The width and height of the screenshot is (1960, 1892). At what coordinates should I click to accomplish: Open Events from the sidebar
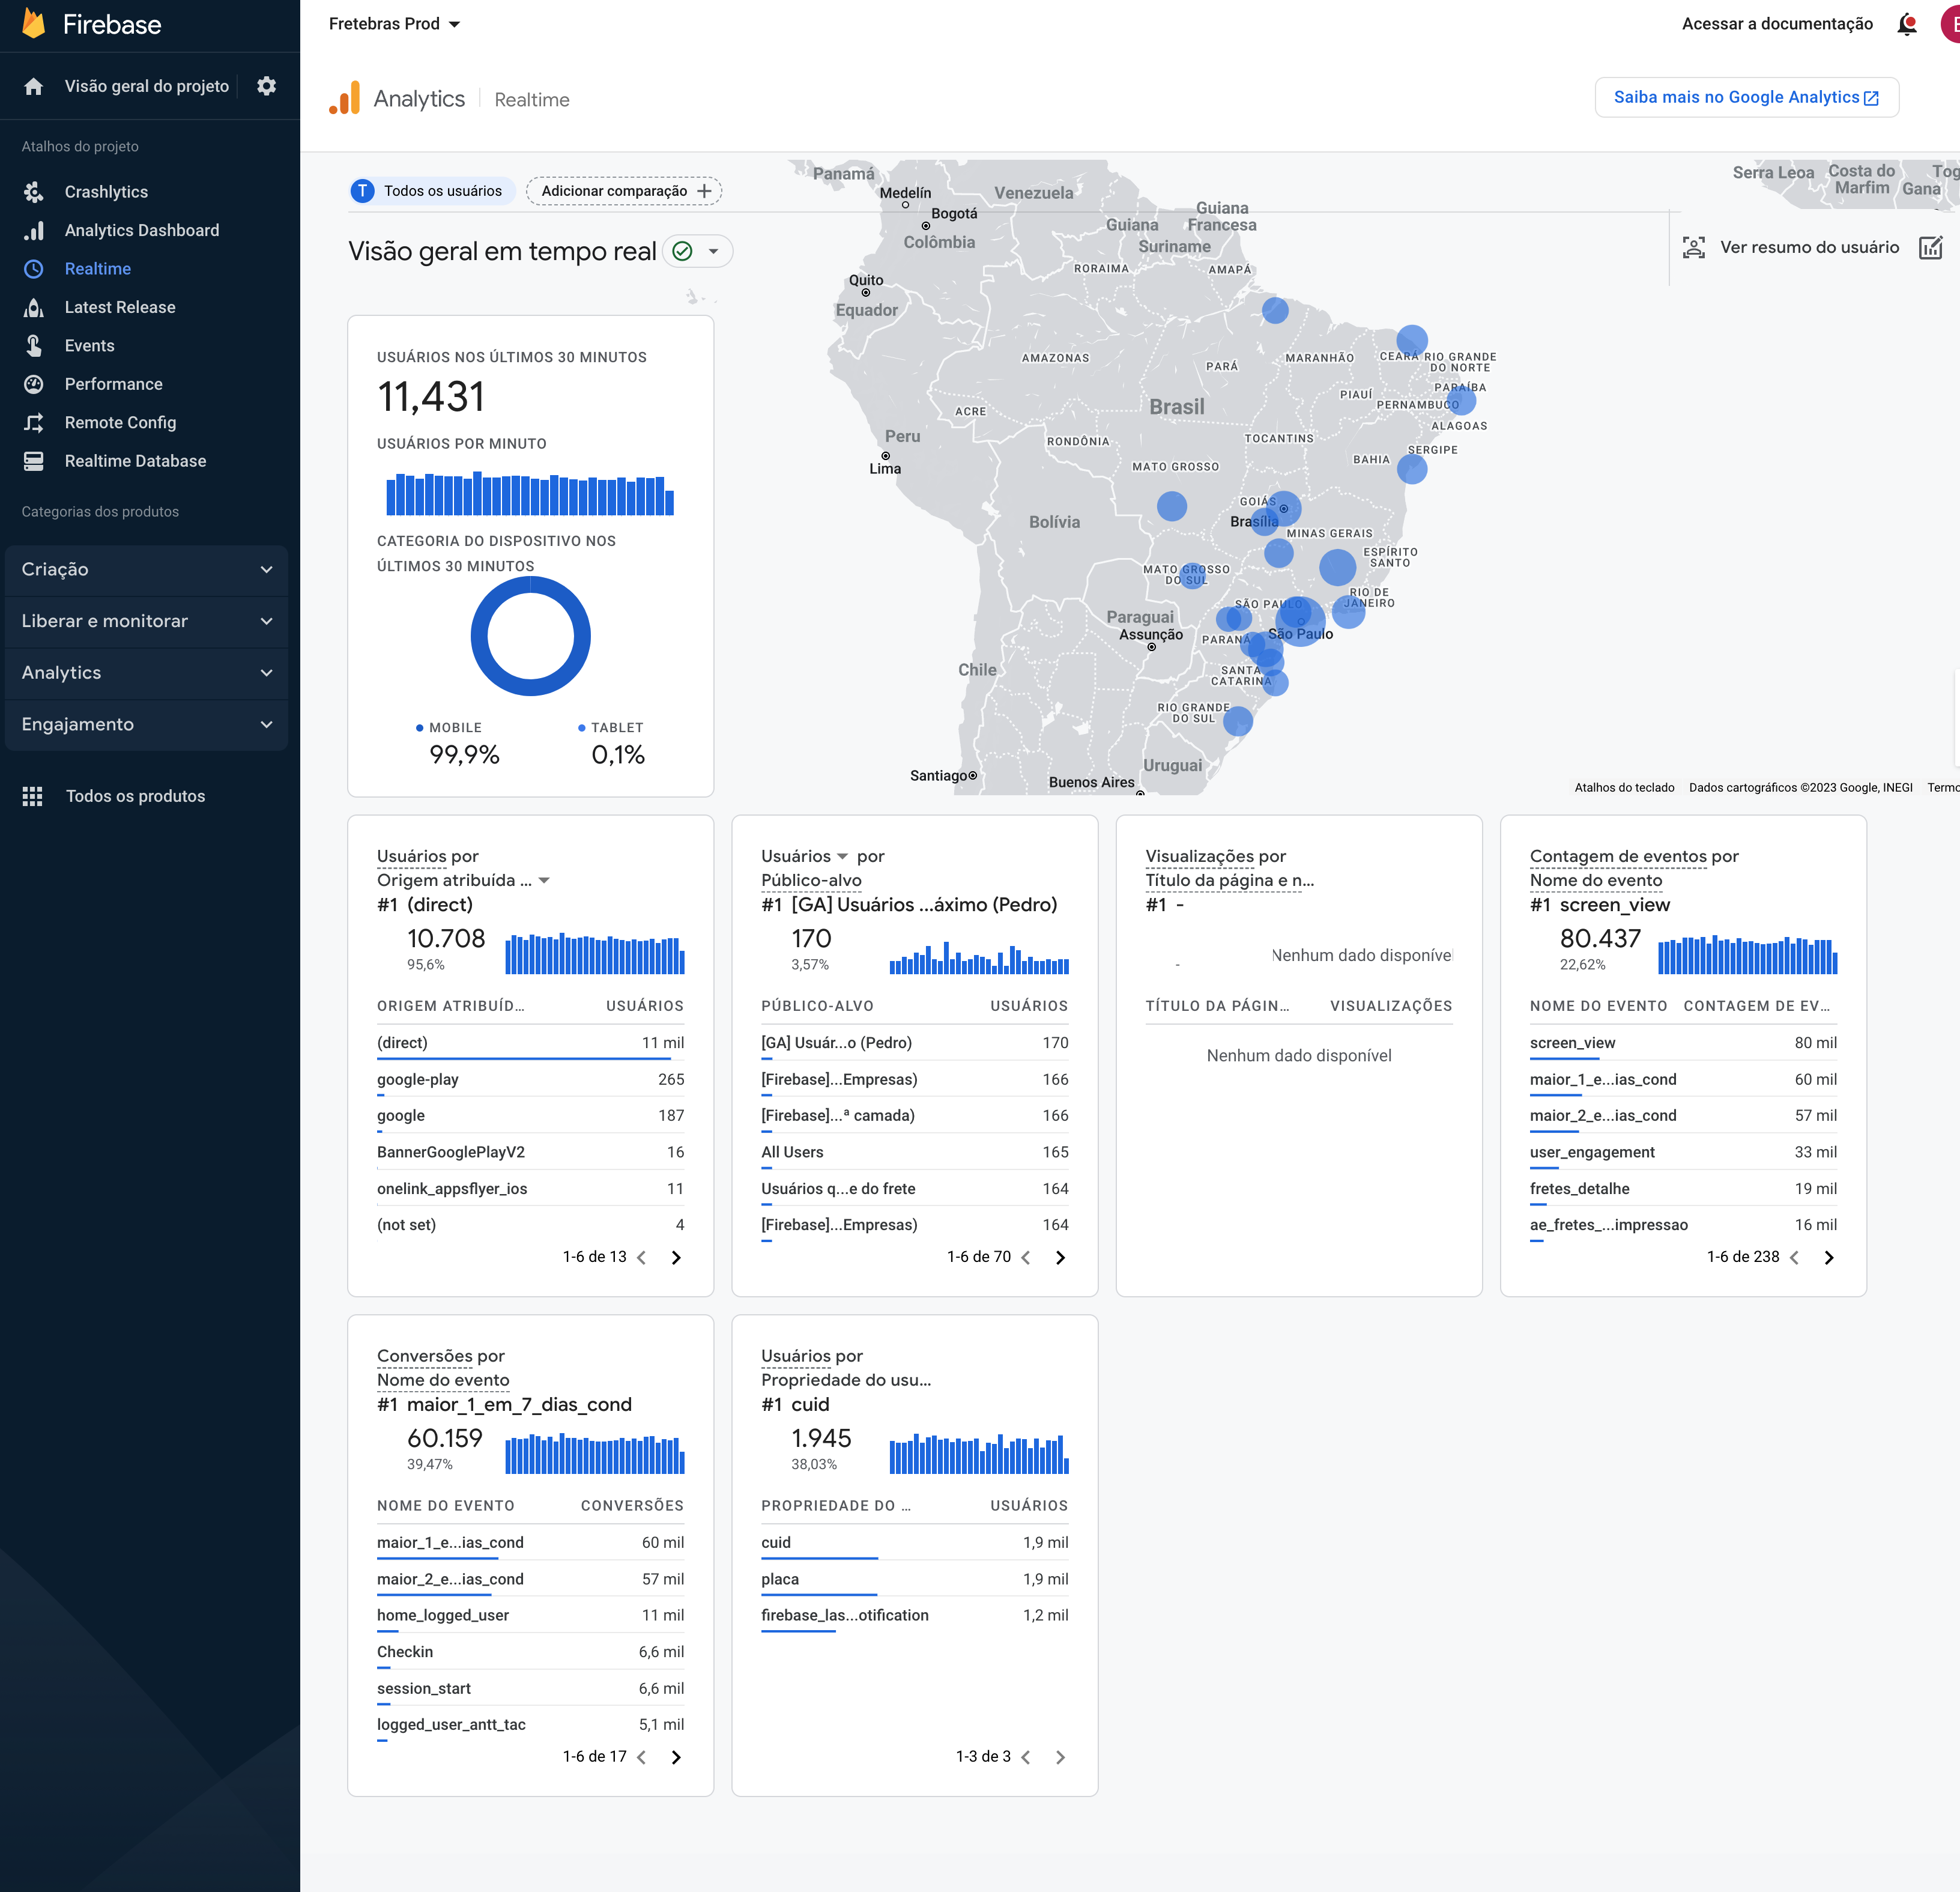89,346
